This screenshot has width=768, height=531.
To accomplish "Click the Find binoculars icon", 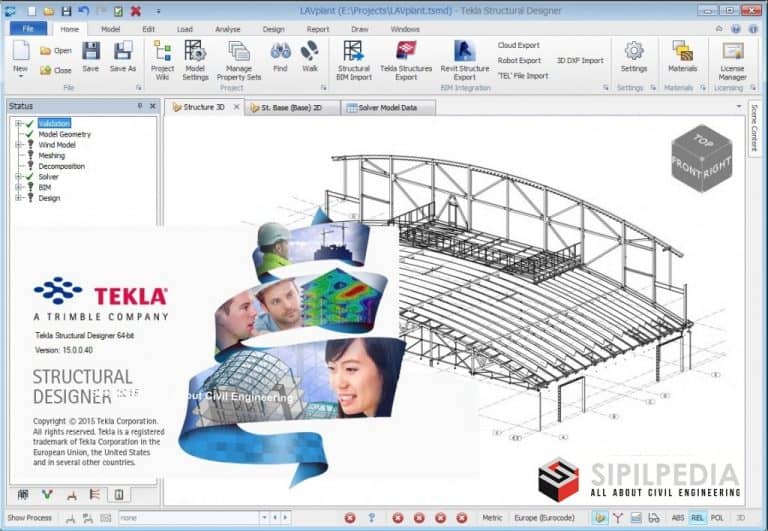I will coord(280,50).
